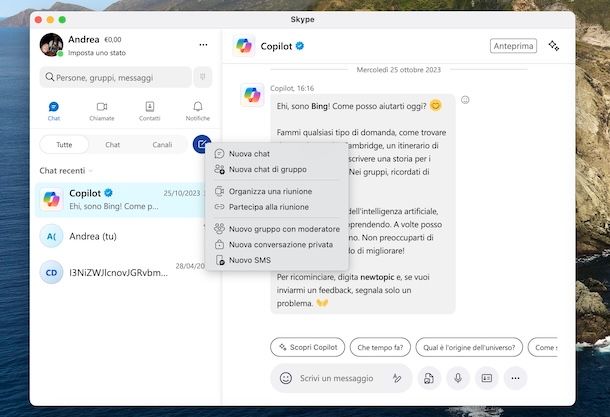The height and width of the screenshot is (417, 610).
Task: Open the three-dots menu beside Andrea's profile
Action: click(203, 45)
